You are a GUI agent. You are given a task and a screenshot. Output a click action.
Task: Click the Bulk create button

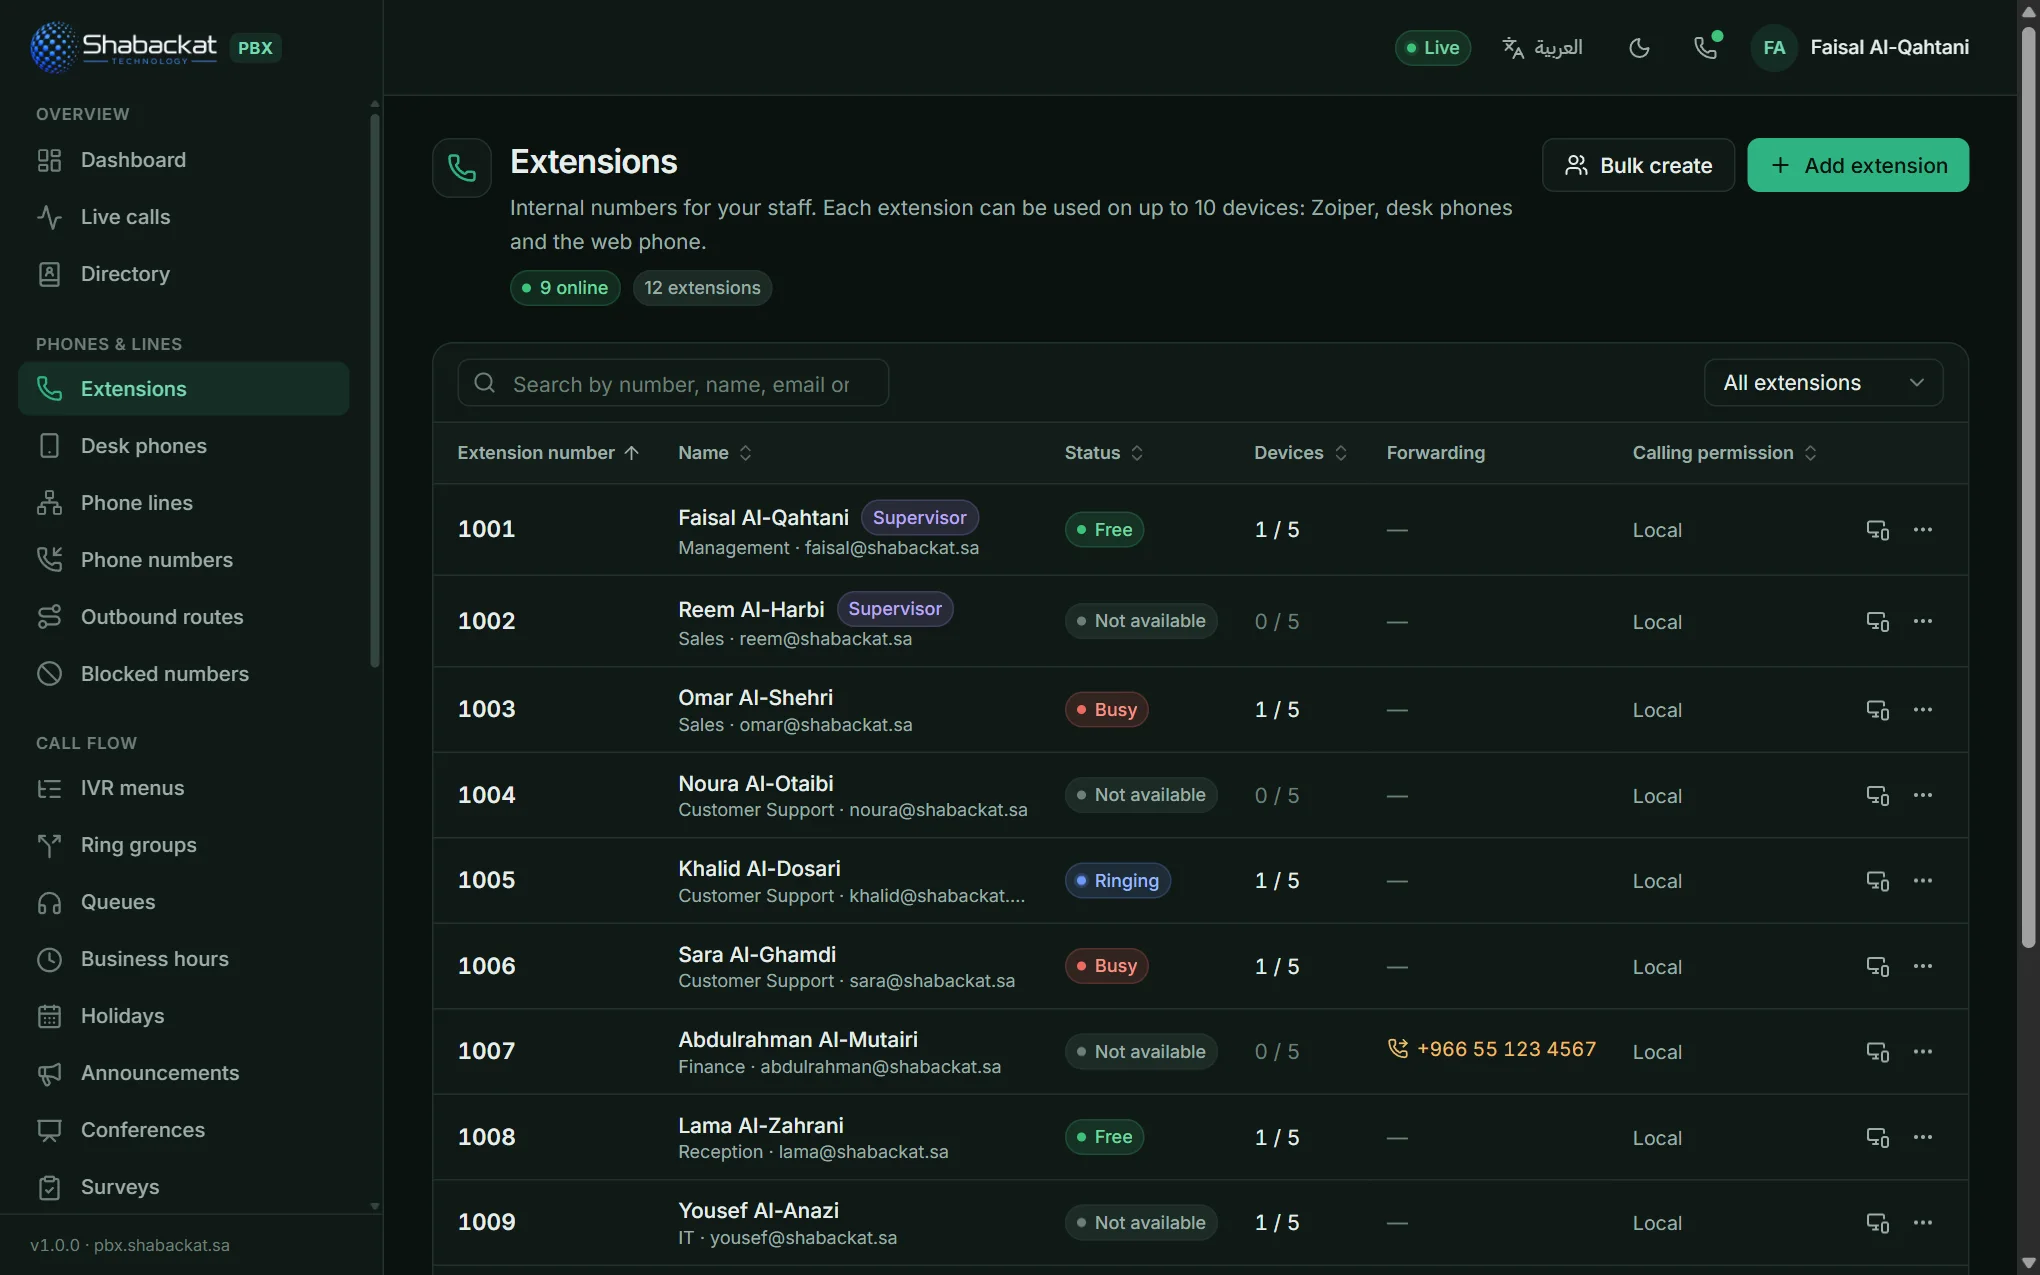pyautogui.click(x=1638, y=165)
